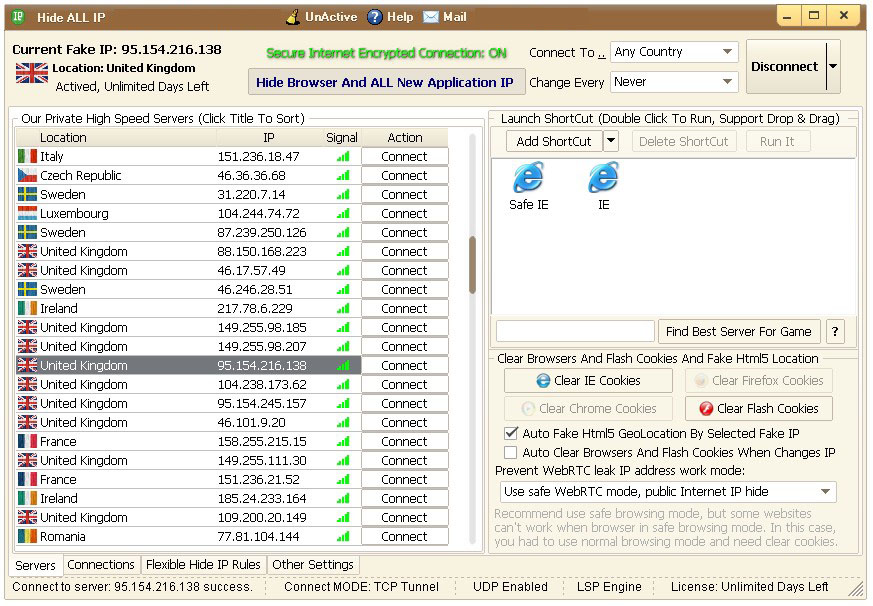
Task: Click the Mail envelope icon
Action: (x=430, y=17)
